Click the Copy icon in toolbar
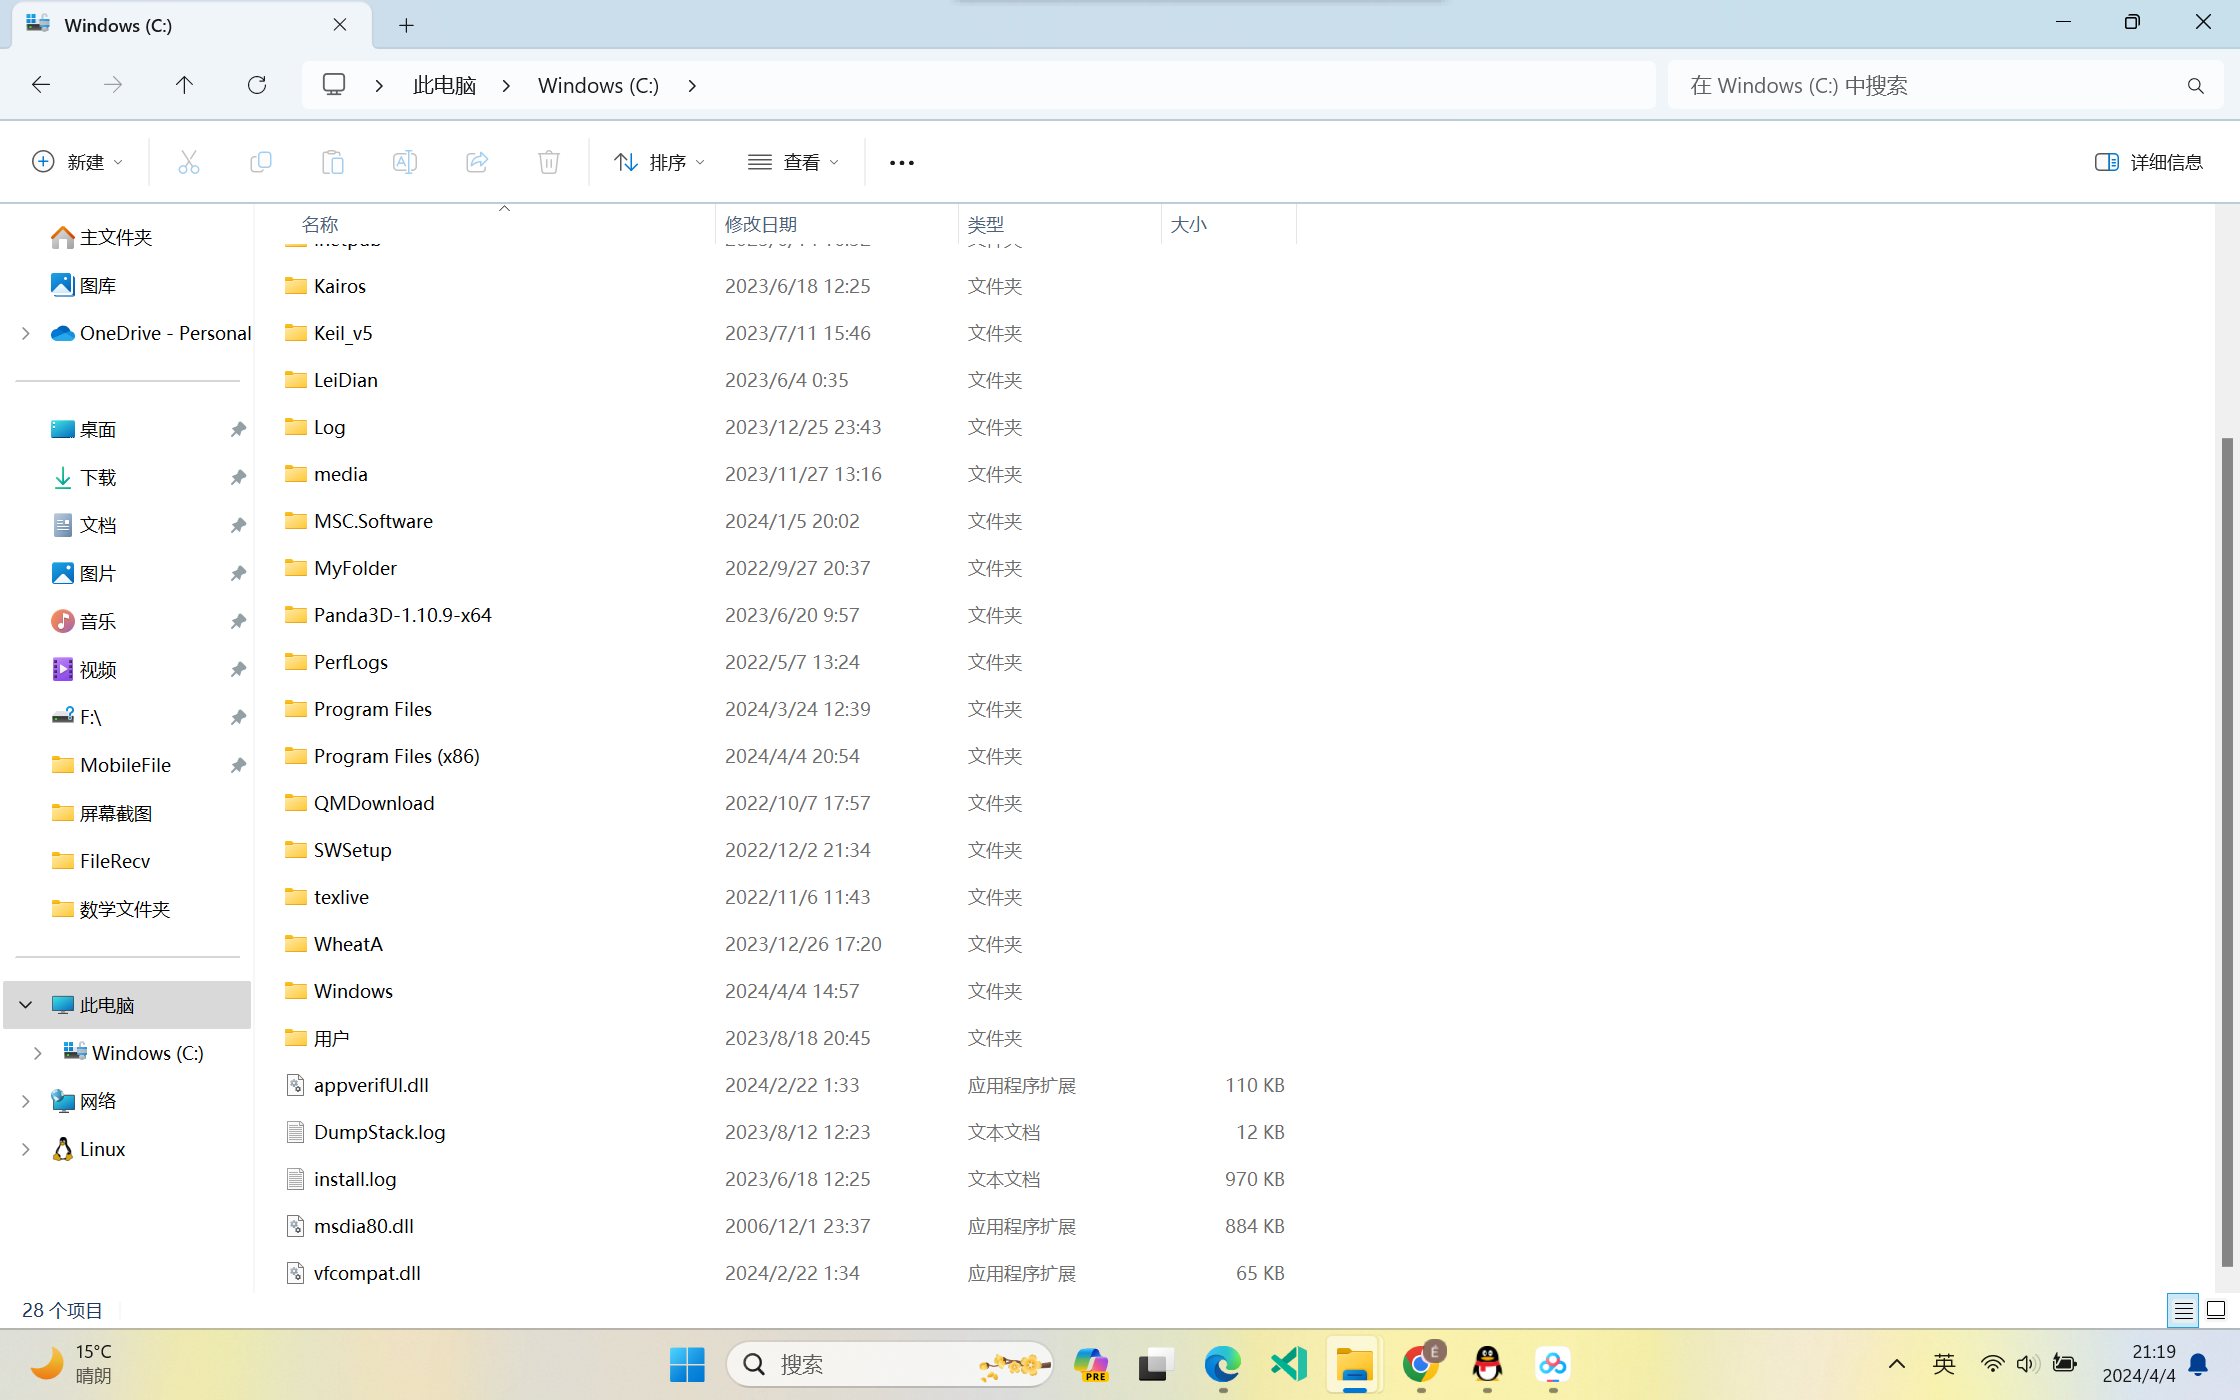Screen dimensions: 2240x1400 (261, 162)
